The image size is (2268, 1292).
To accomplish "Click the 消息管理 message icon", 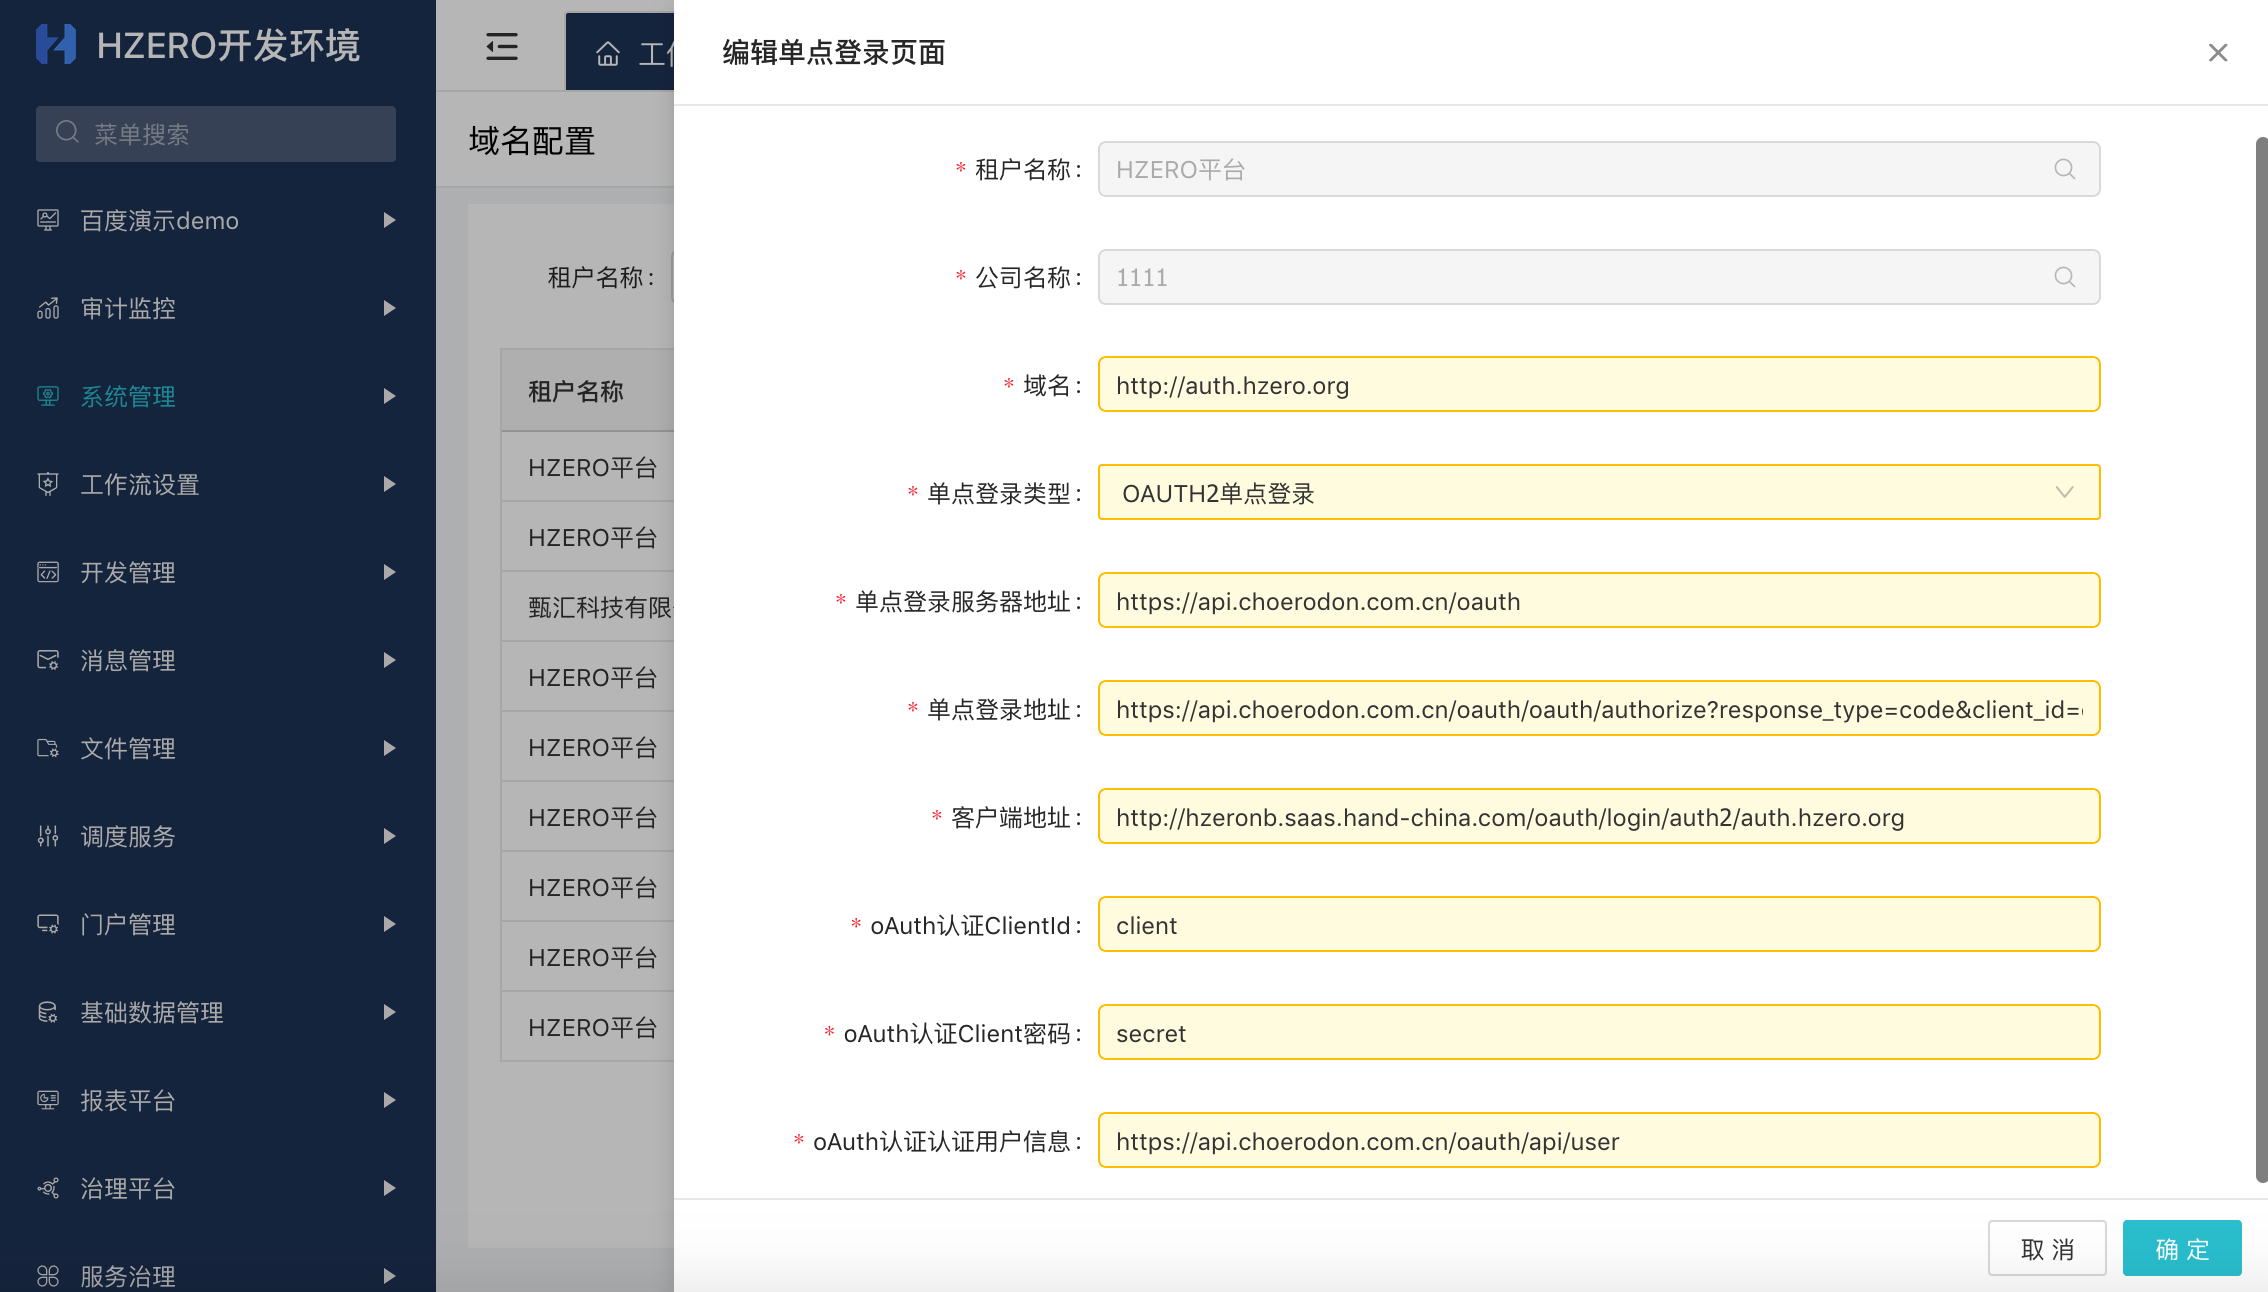I will pyautogui.click(x=47, y=660).
